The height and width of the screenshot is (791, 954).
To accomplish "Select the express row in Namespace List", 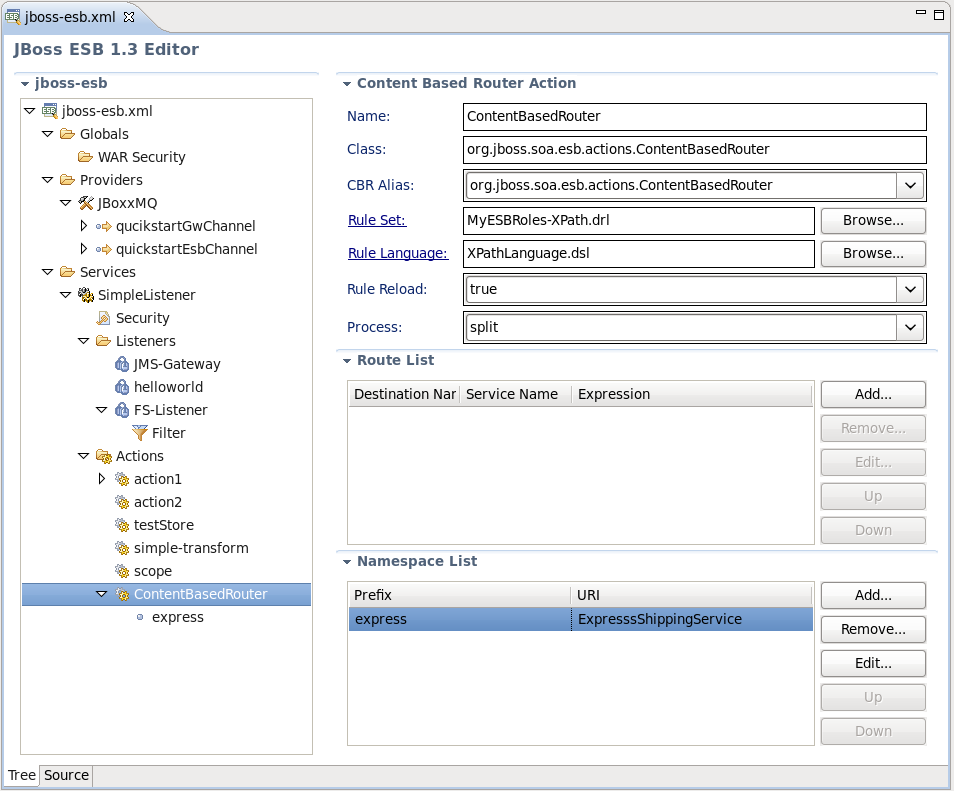I will [580, 619].
